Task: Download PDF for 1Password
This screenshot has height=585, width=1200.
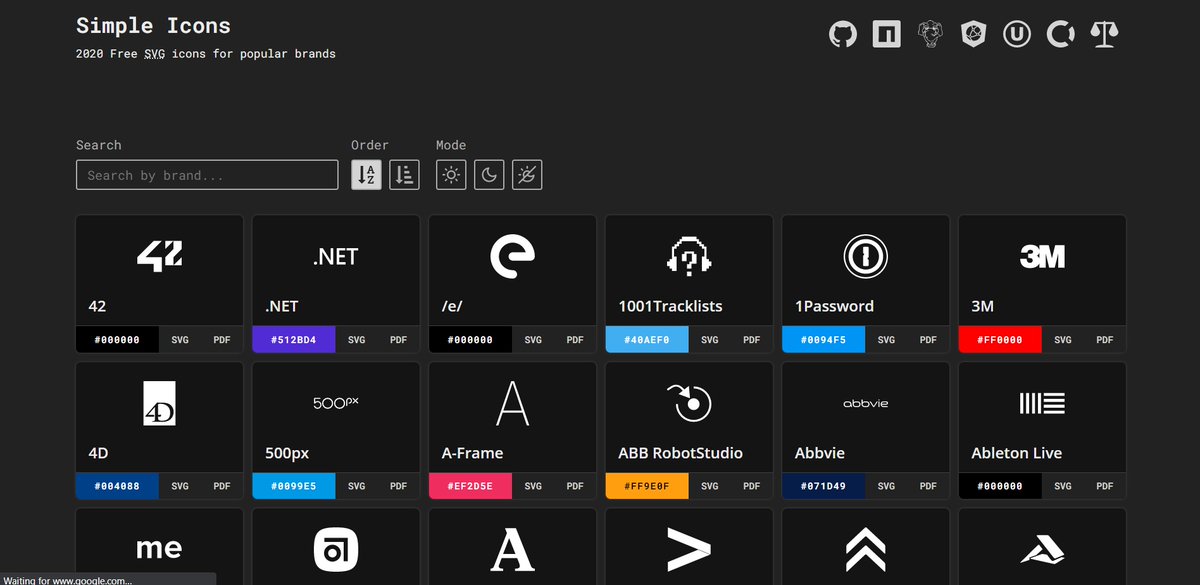Action: click(x=928, y=340)
